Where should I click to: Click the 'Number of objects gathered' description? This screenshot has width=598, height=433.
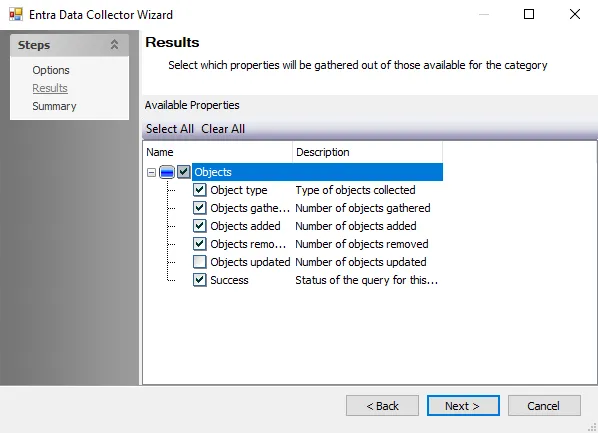(363, 208)
